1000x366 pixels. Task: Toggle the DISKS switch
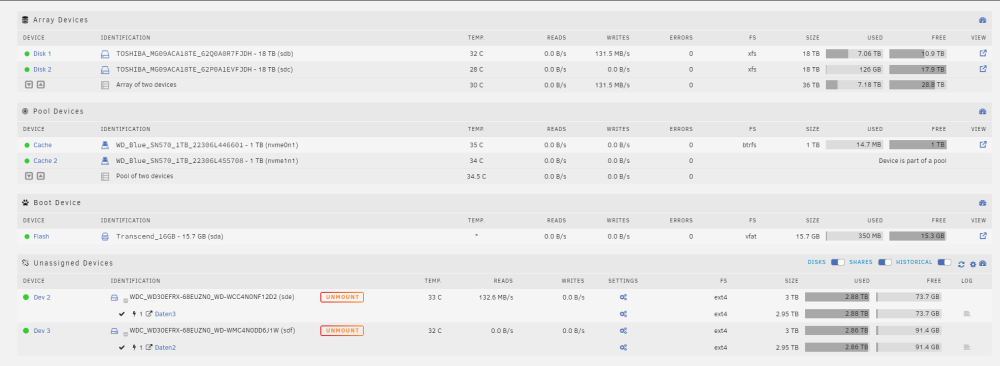(837, 263)
